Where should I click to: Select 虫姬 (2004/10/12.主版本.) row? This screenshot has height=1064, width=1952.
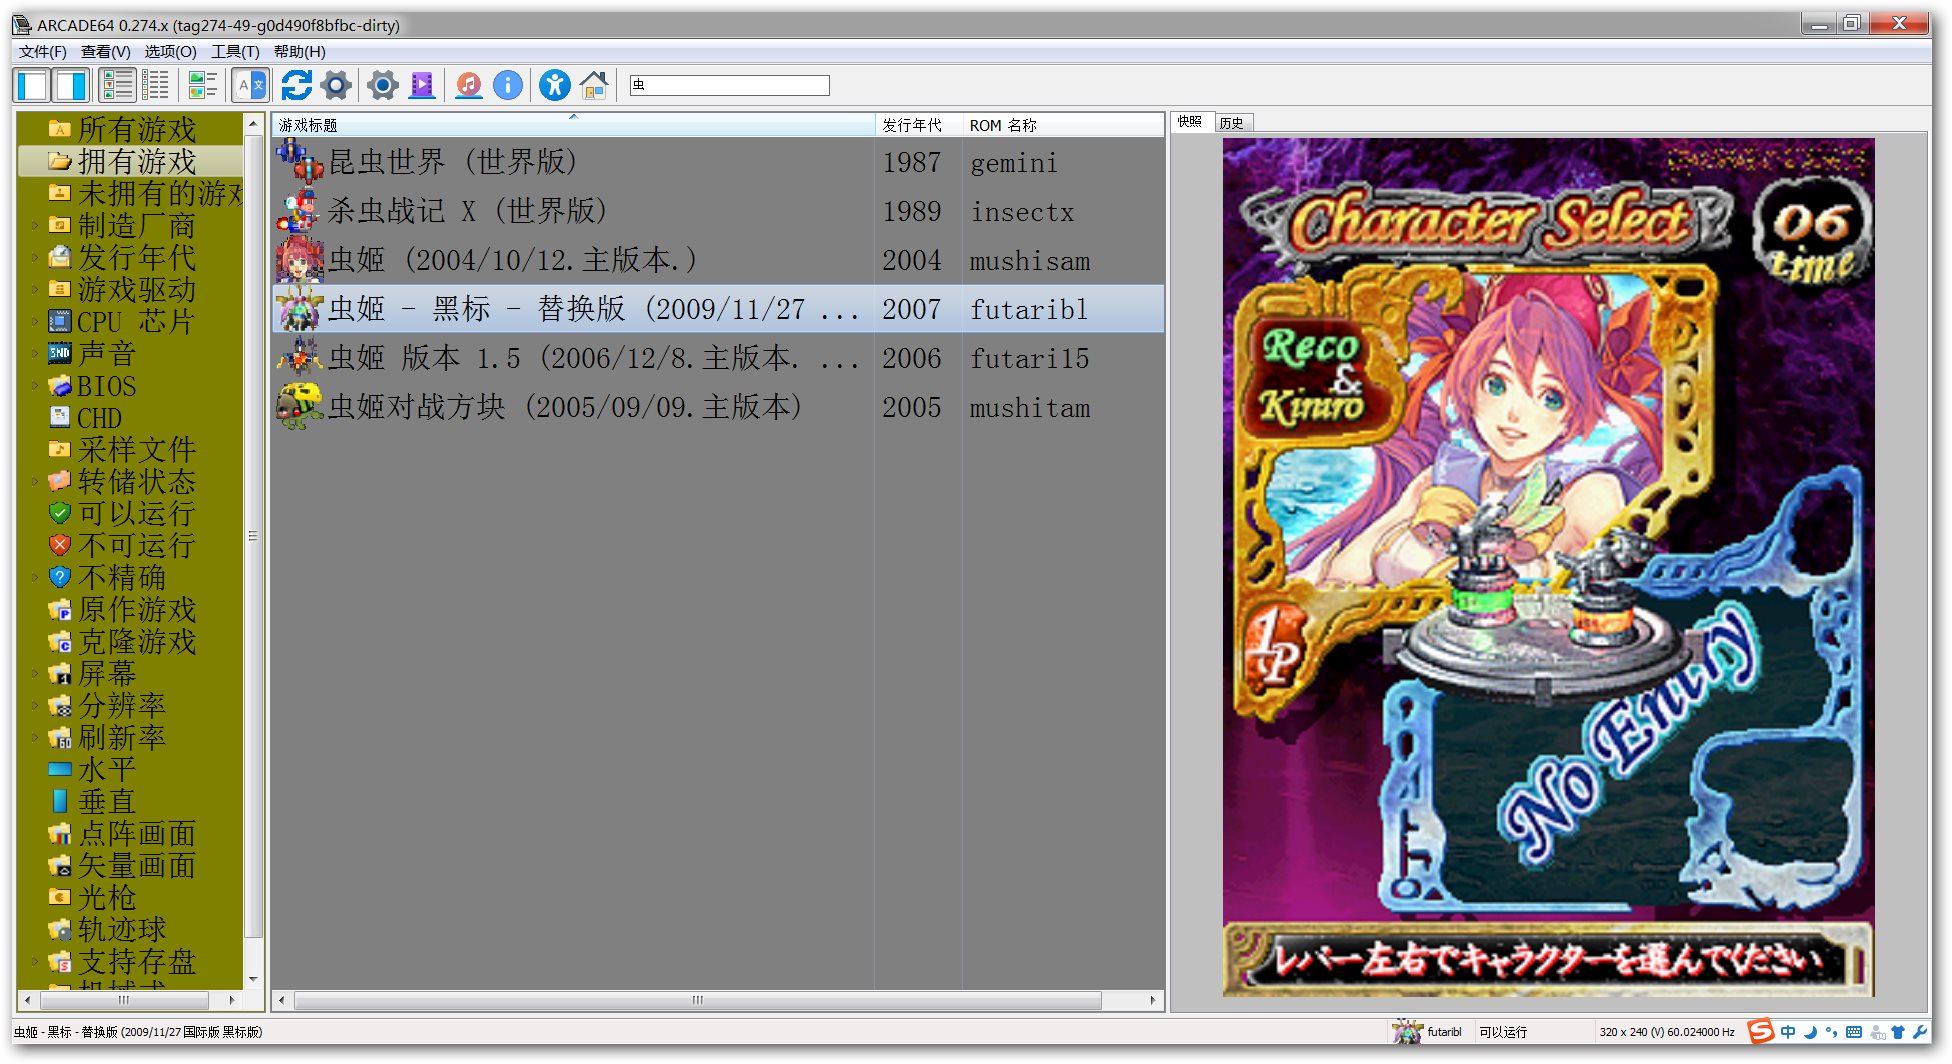coord(718,260)
